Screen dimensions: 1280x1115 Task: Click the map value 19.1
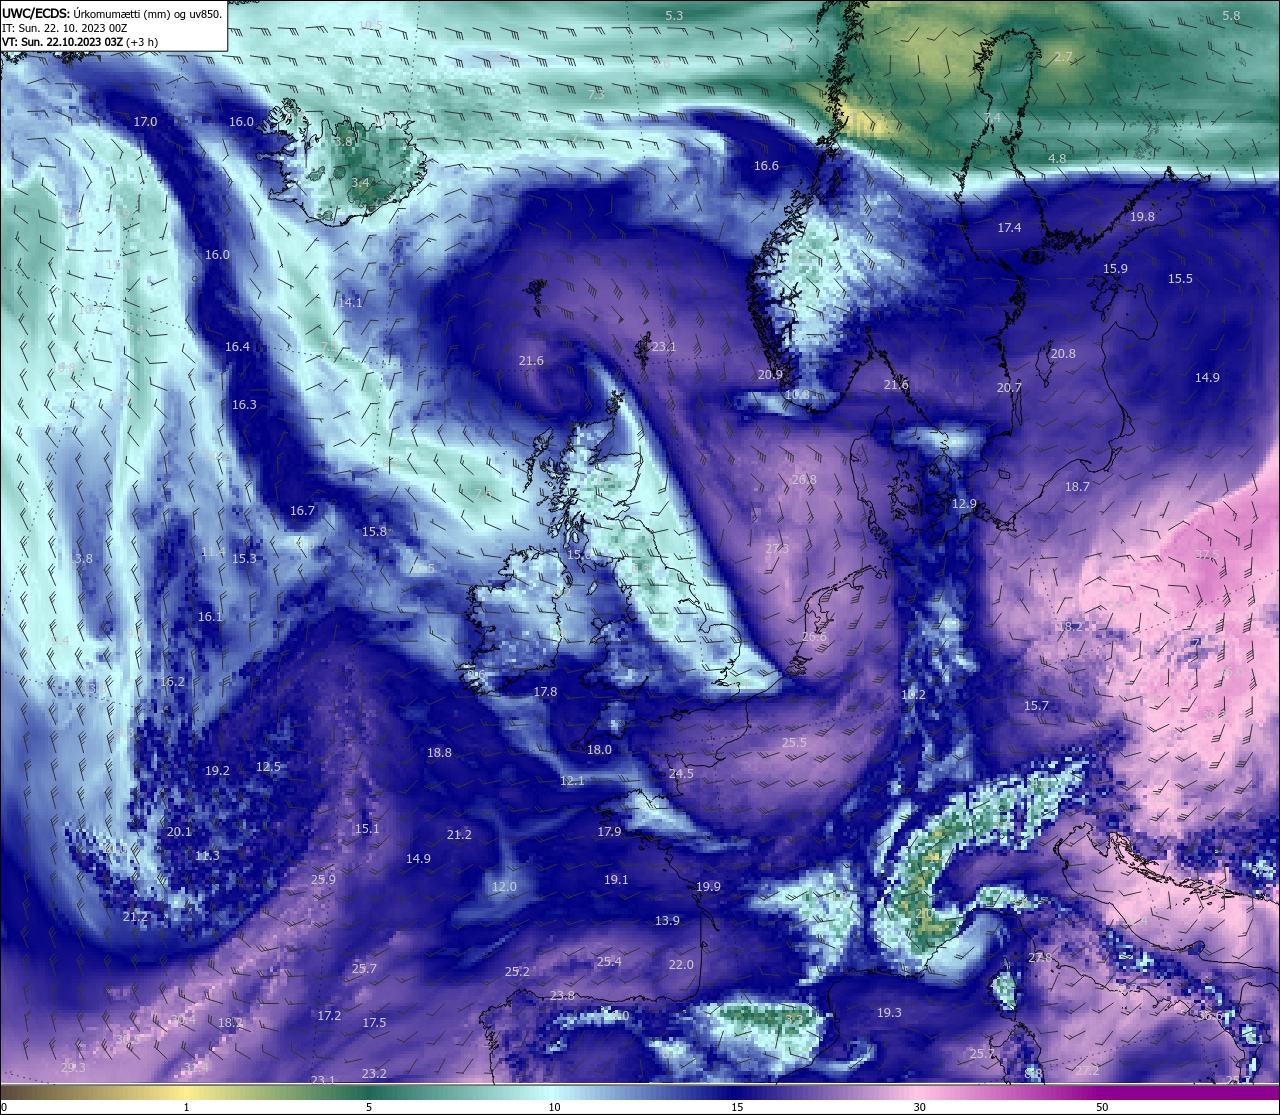616,880
